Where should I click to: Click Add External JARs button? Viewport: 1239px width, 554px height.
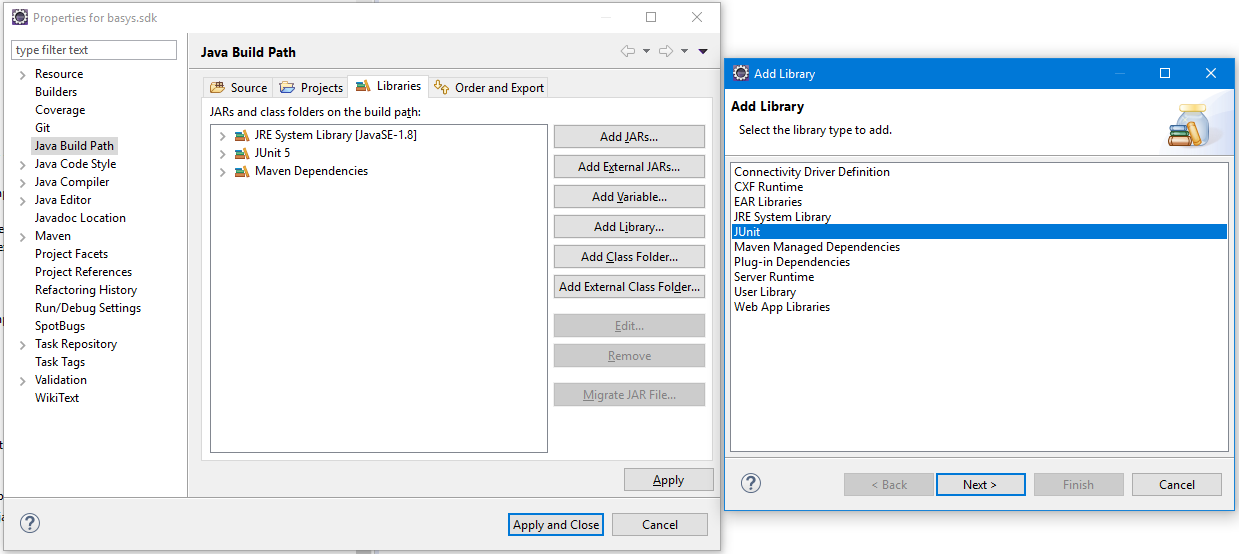[629, 166]
